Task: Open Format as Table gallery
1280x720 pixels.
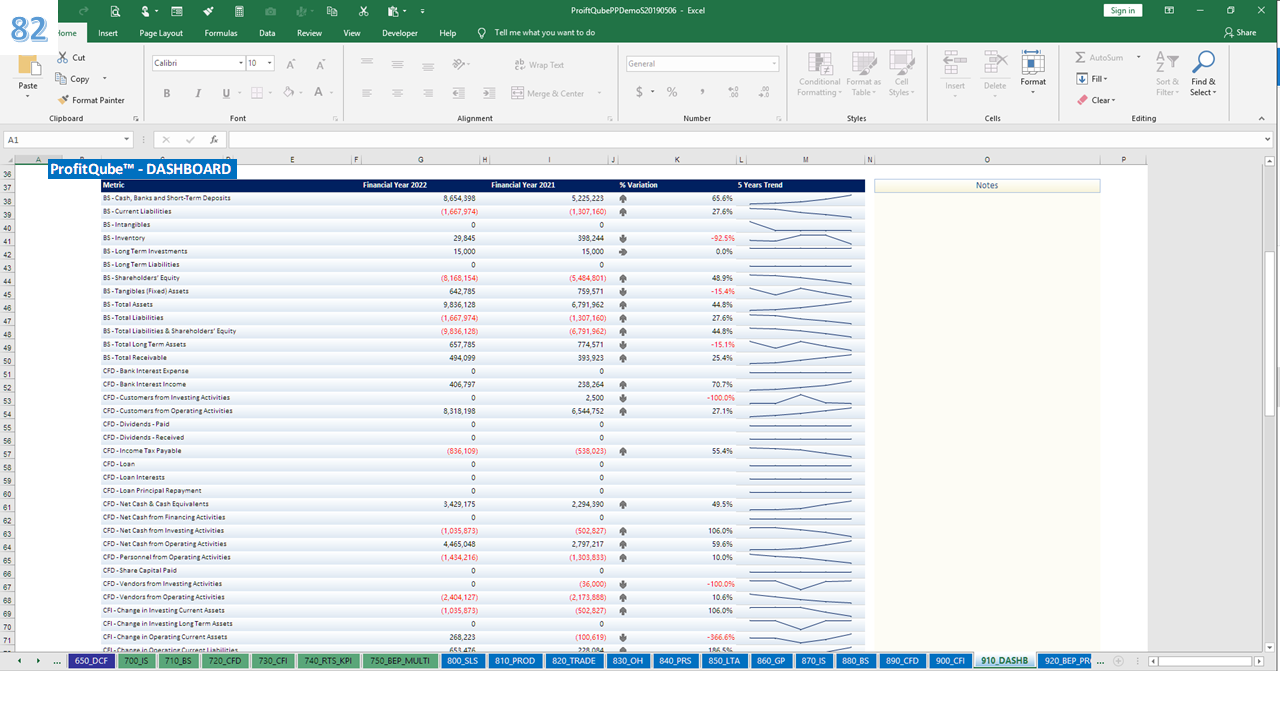Action: click(863, 74)
